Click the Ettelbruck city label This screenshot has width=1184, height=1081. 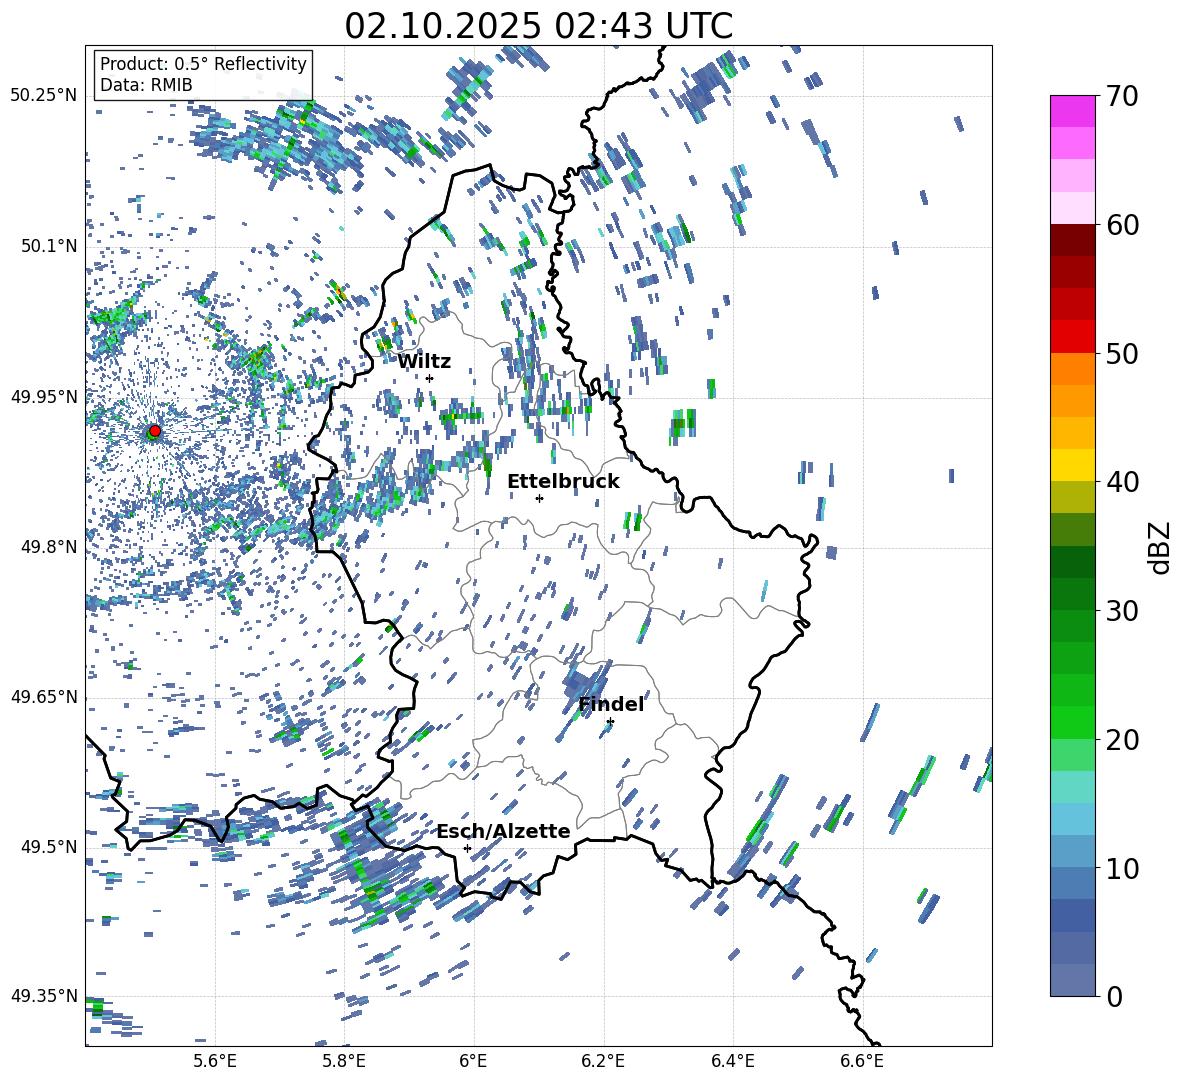pos(563,482)
